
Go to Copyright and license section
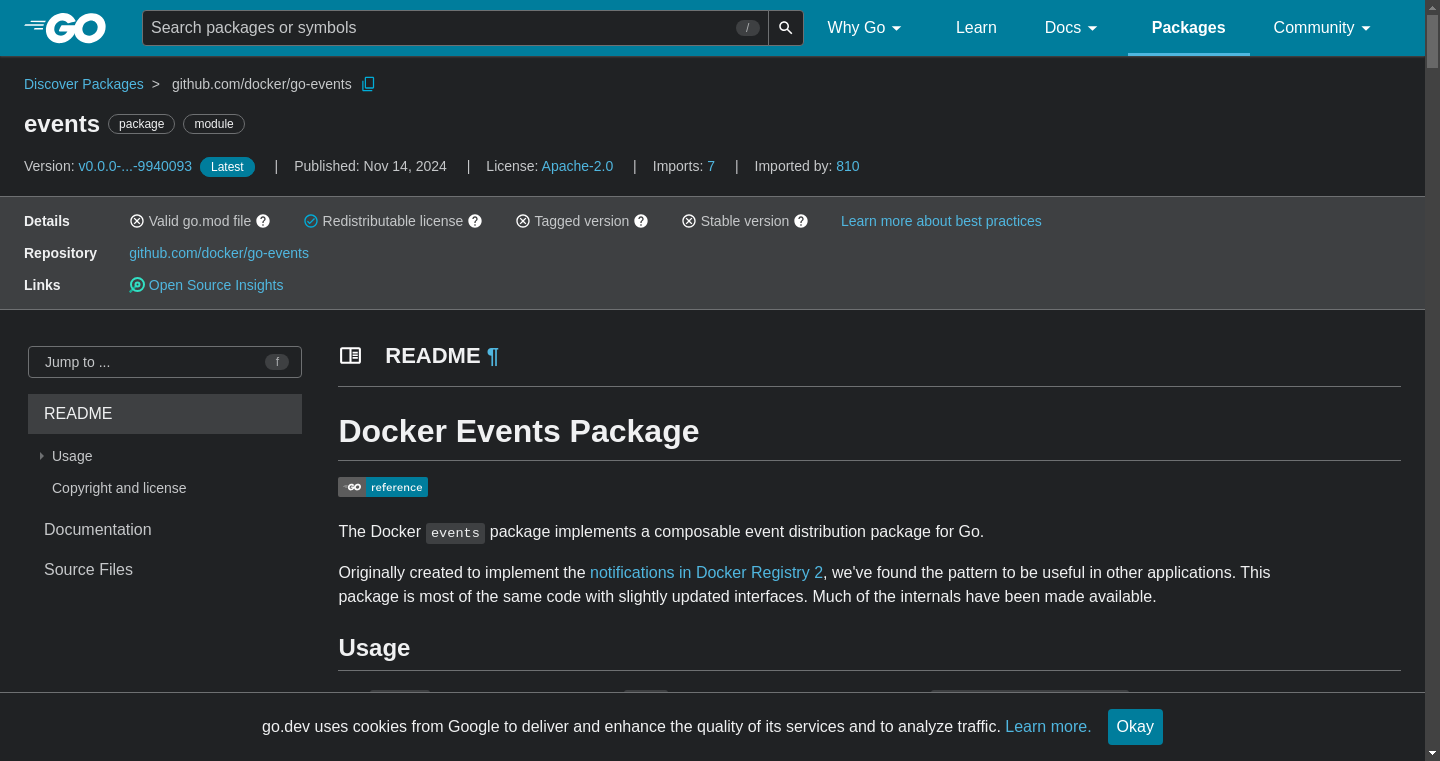point(119,488)
